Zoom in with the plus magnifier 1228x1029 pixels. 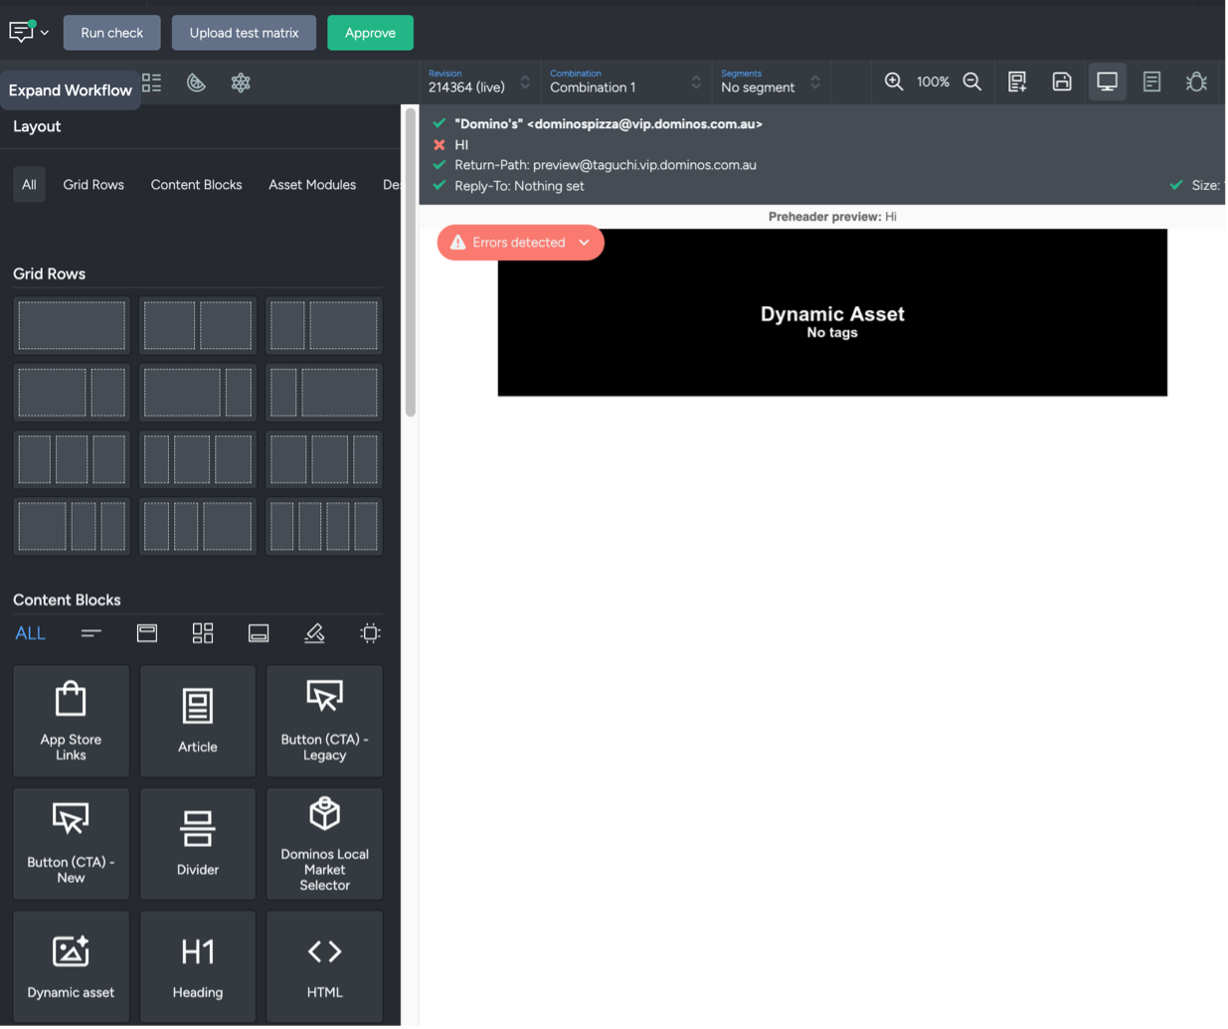[894, 82]
